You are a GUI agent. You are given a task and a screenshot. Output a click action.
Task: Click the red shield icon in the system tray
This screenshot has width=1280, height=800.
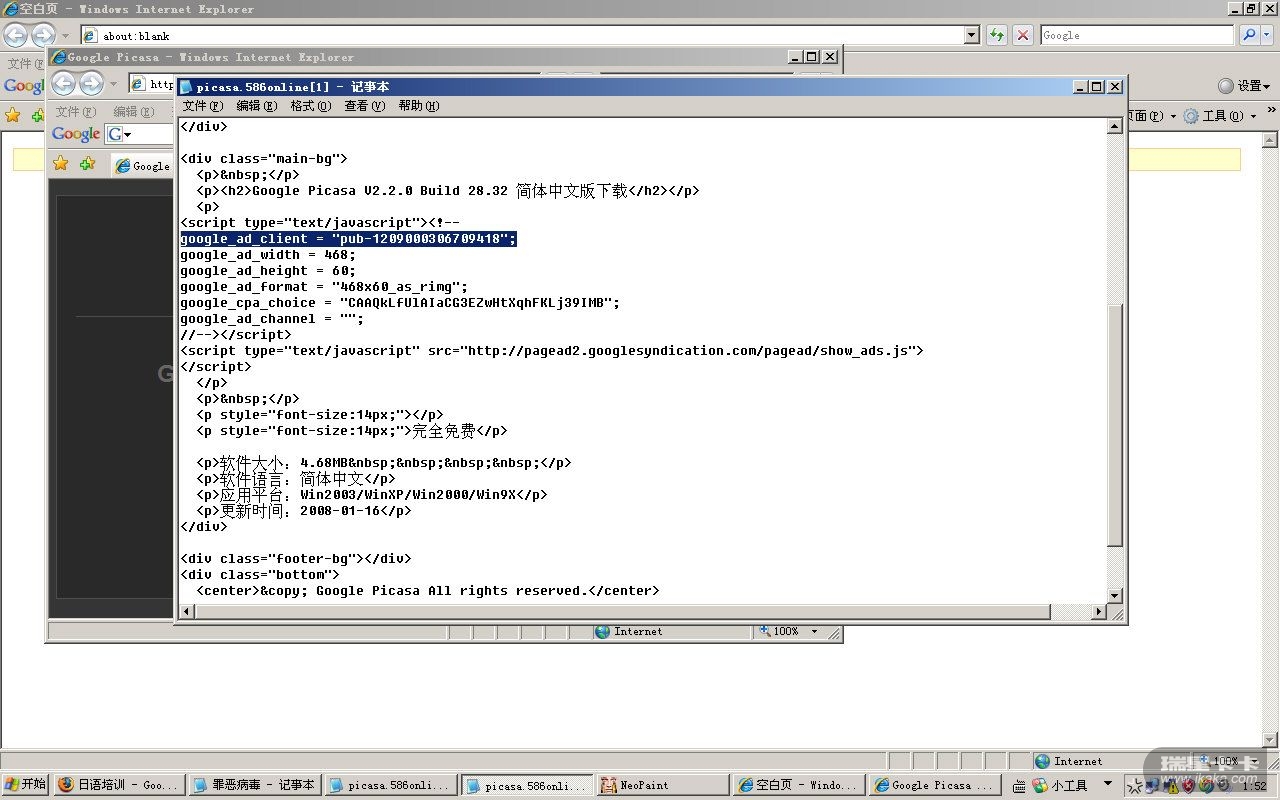(1189, 786)
